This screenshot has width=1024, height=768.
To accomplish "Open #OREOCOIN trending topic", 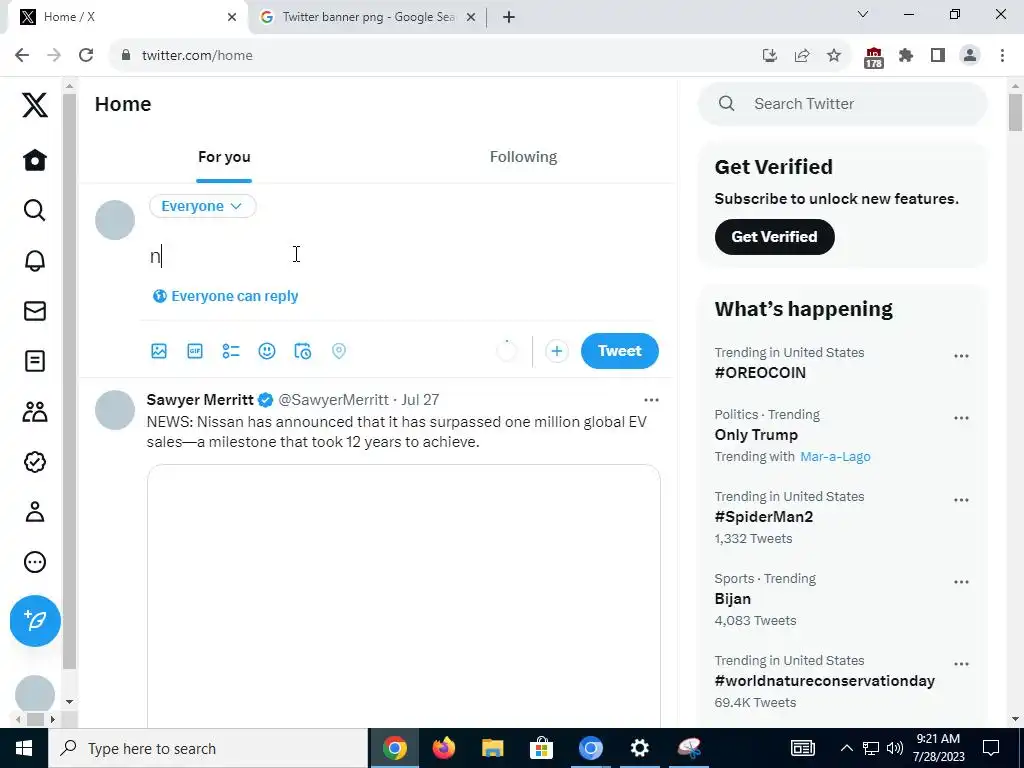I will (x=760, y=373).
